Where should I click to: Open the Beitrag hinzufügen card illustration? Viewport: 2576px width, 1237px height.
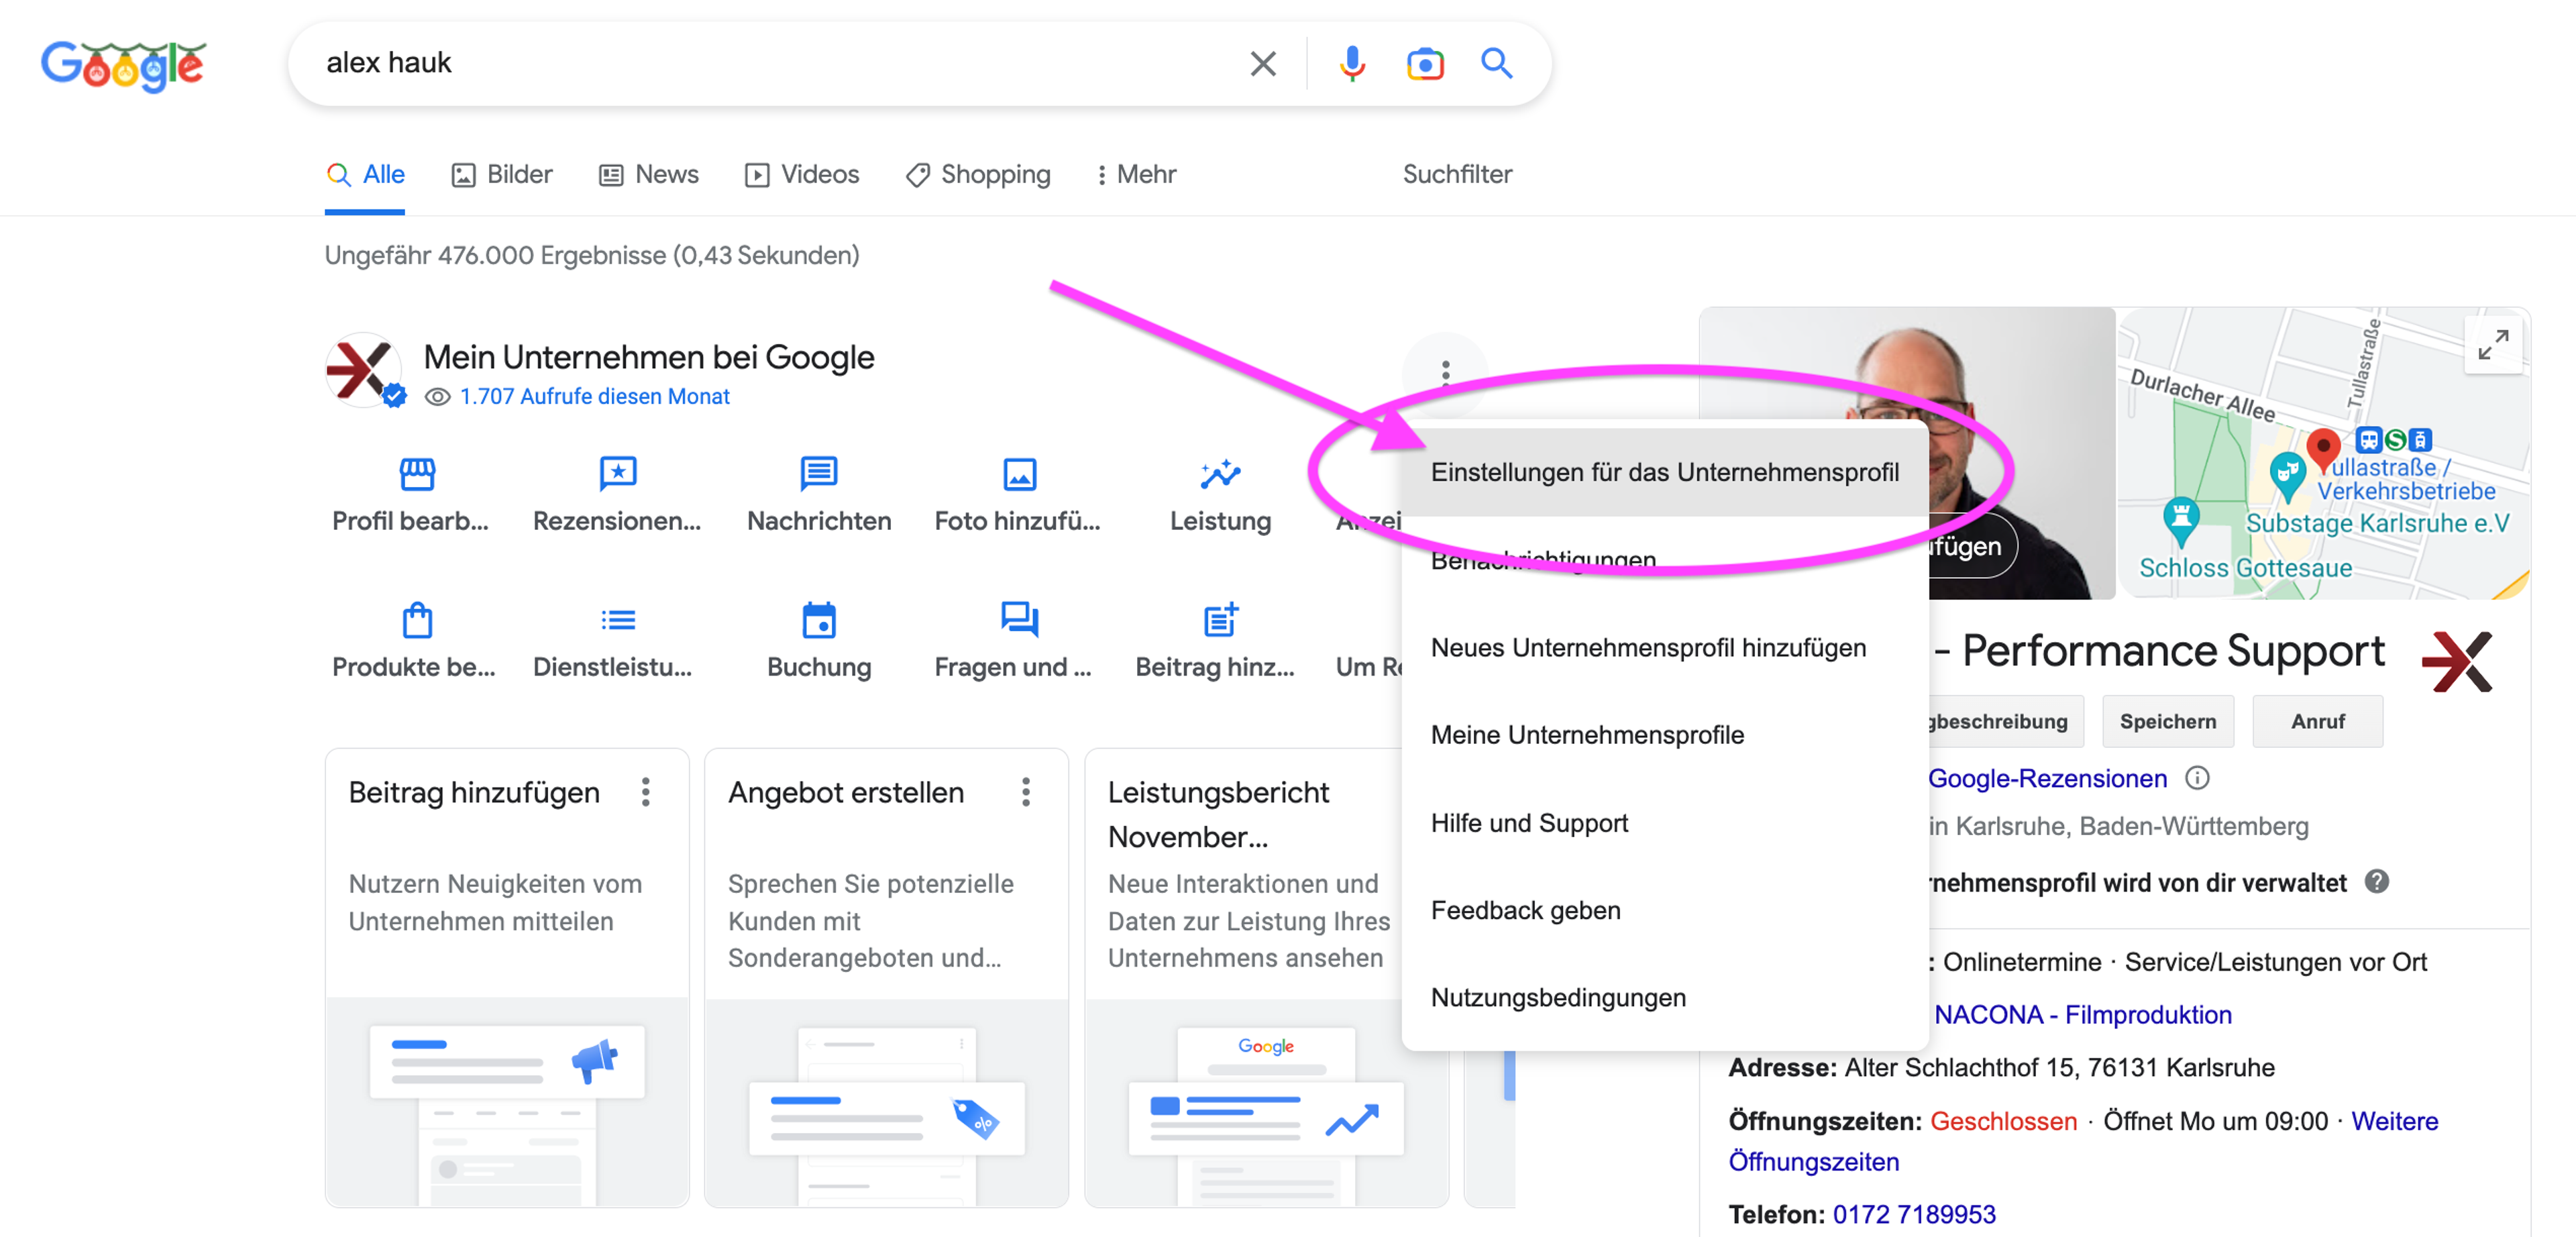pos(507,1102)
